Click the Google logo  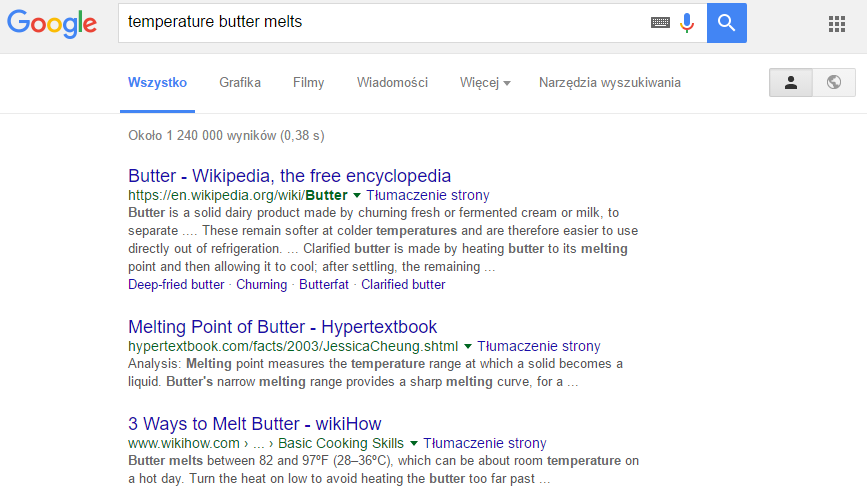[x=51, y=23]
